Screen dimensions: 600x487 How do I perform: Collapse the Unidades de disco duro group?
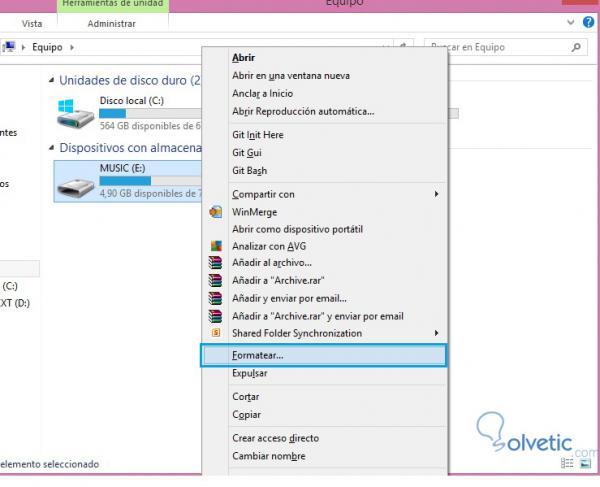coord(51,80)
